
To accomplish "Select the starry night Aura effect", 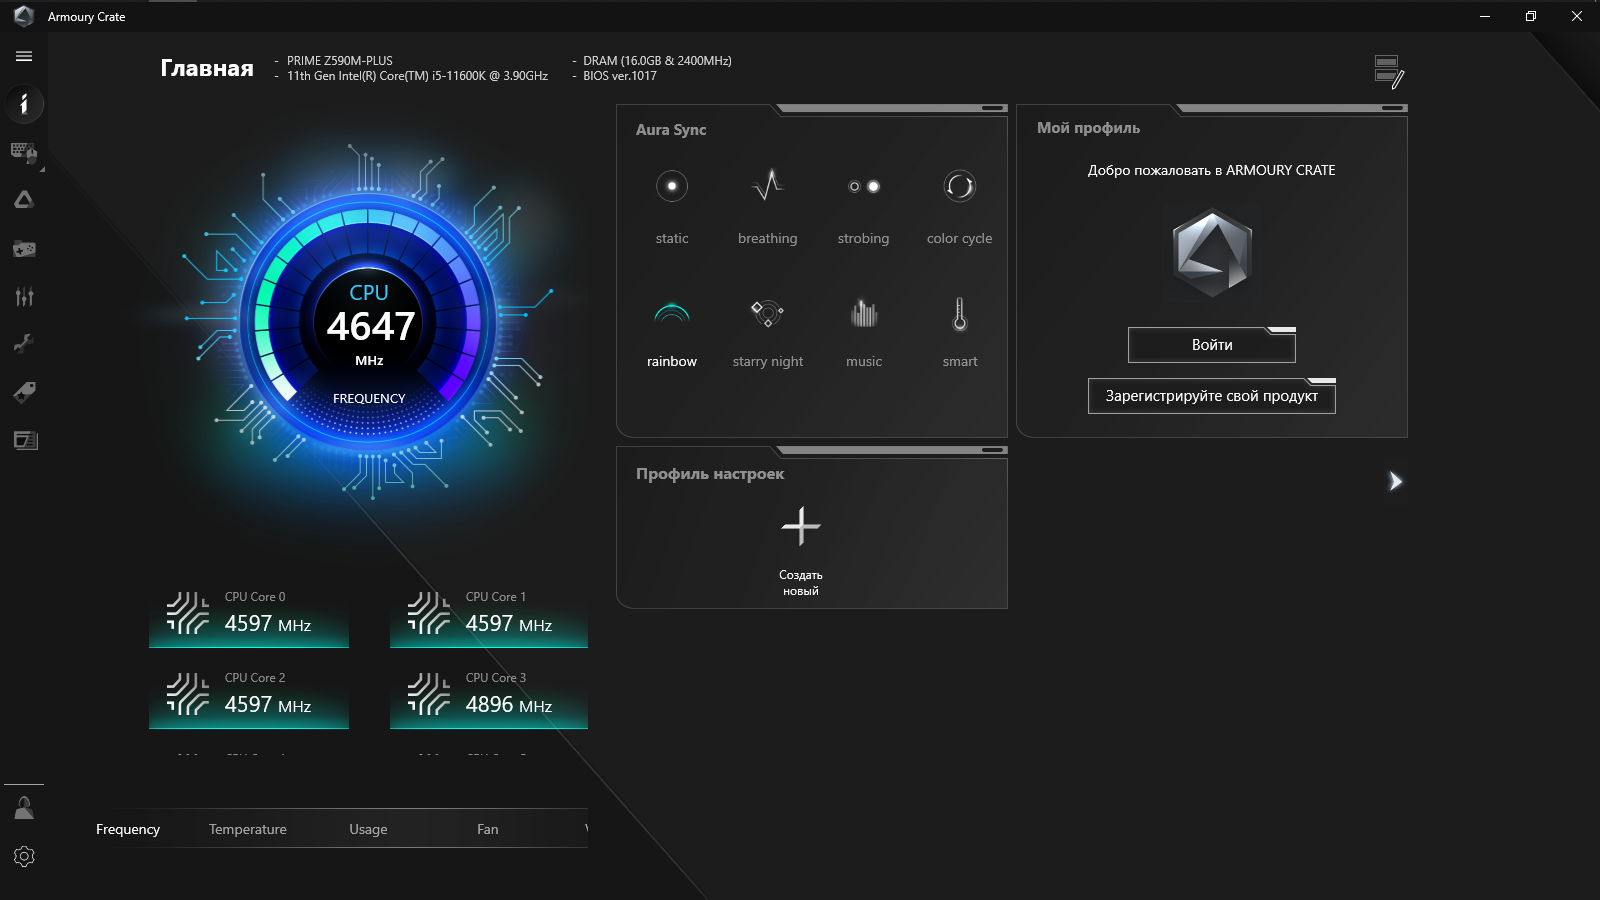I will (768, 332).
